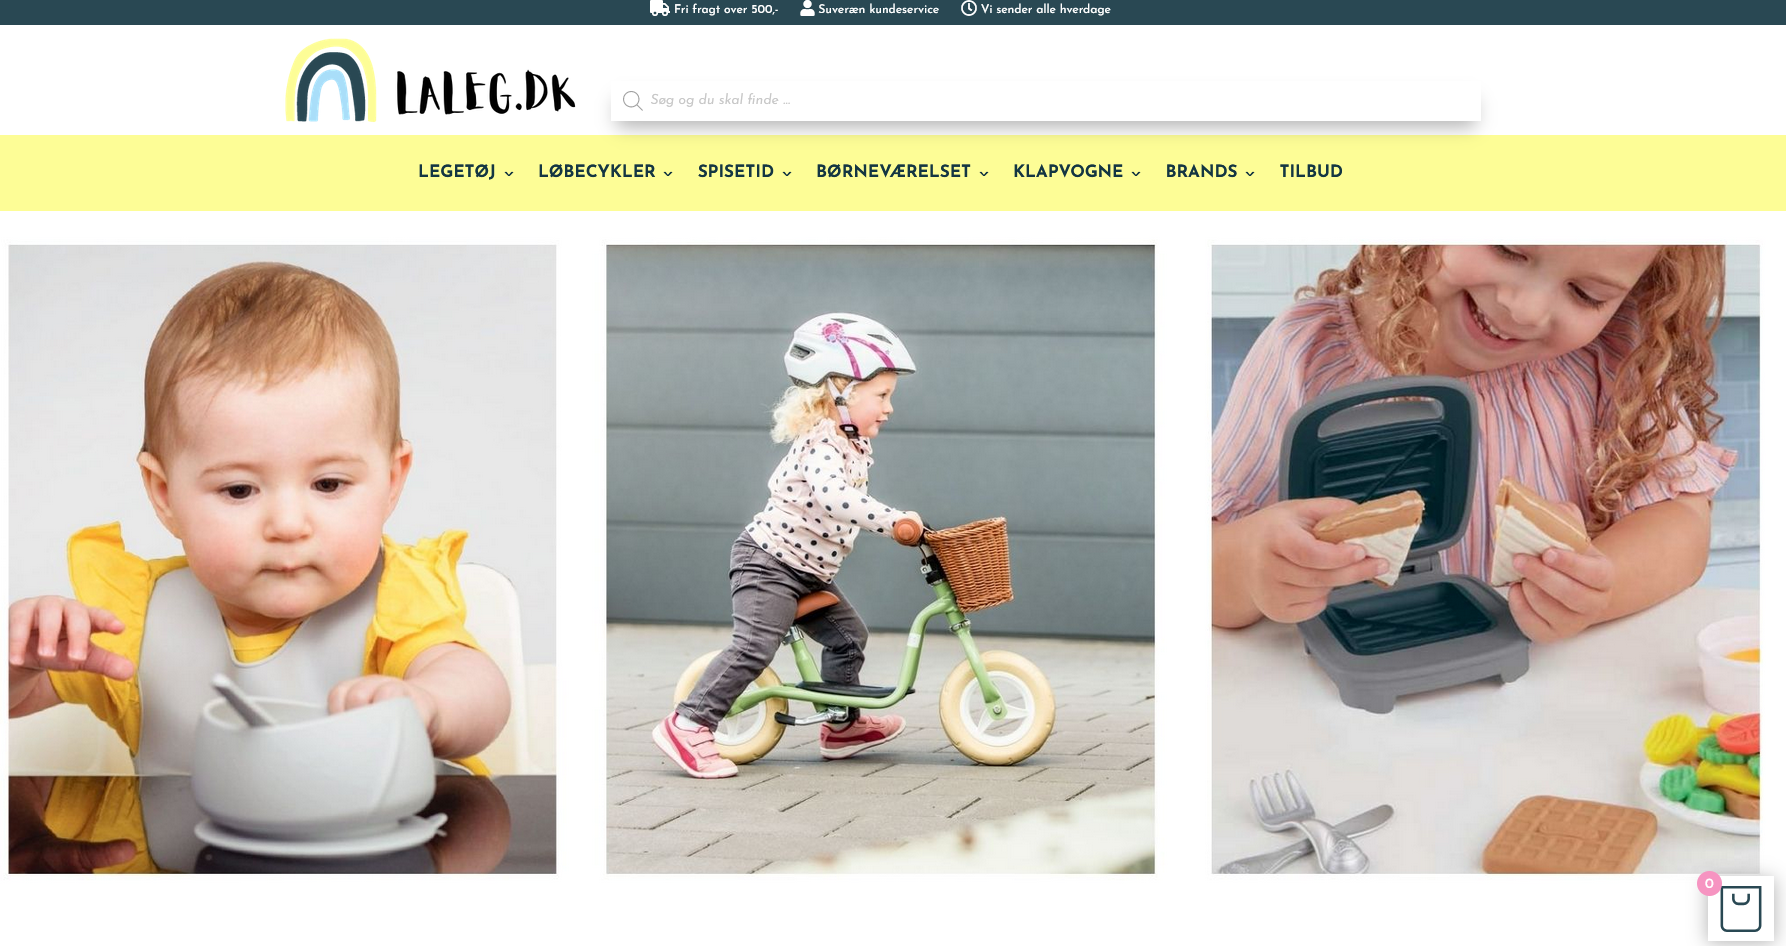Click 'Vi sender alle hverdage' text
1786x946 pixels.
click(1045, 9)
